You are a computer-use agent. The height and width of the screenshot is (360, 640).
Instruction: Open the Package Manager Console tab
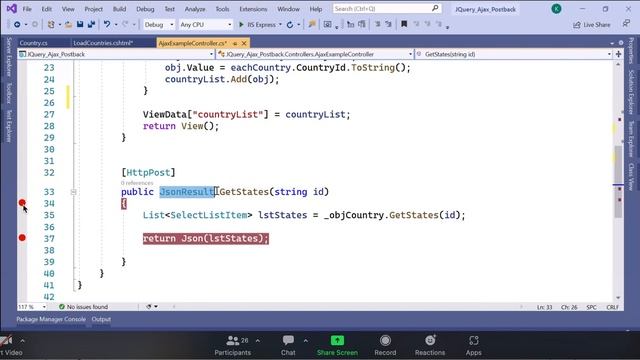51,319
